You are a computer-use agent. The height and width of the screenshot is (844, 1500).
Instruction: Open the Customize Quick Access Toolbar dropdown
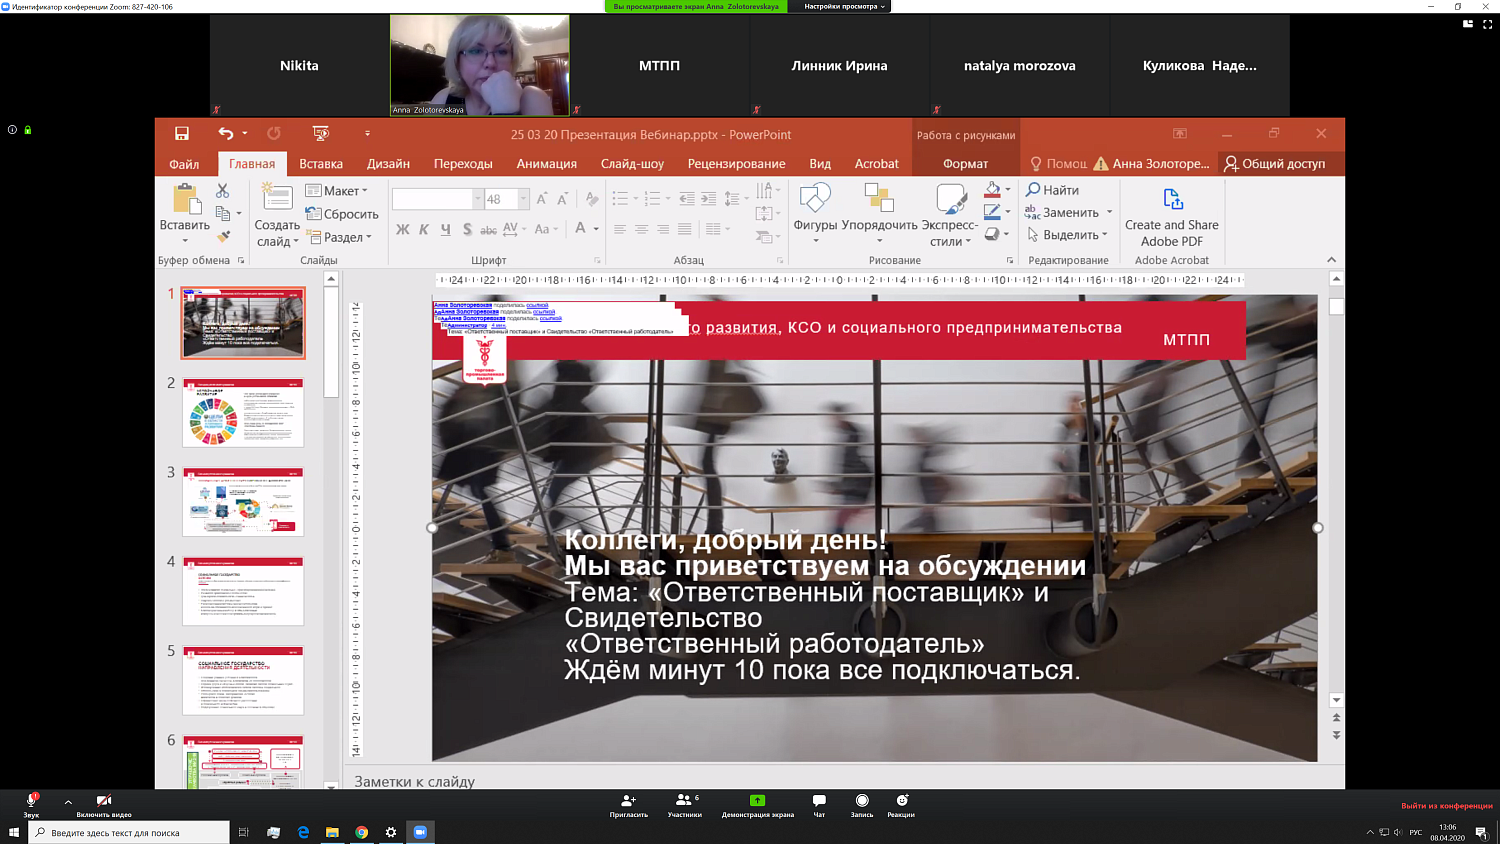tap(367, 133)
